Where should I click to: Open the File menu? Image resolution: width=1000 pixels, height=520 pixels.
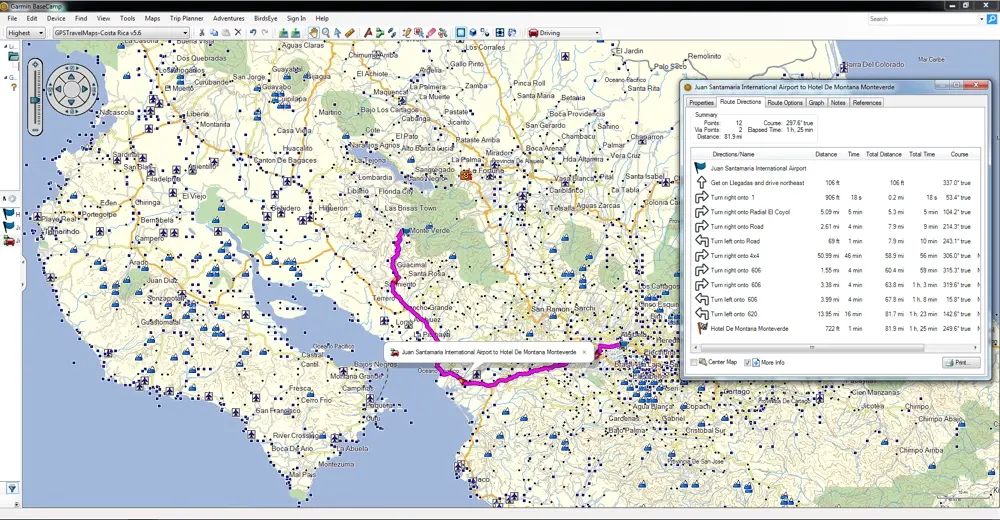(12, 19)
